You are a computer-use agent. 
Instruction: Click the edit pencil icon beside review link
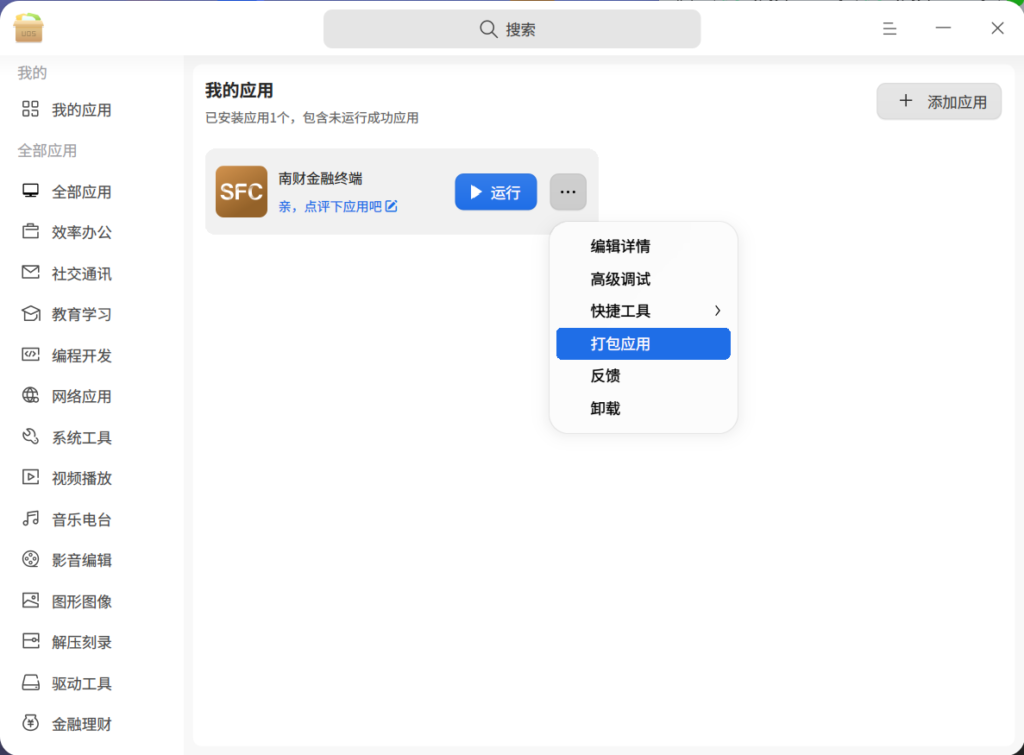392,207
